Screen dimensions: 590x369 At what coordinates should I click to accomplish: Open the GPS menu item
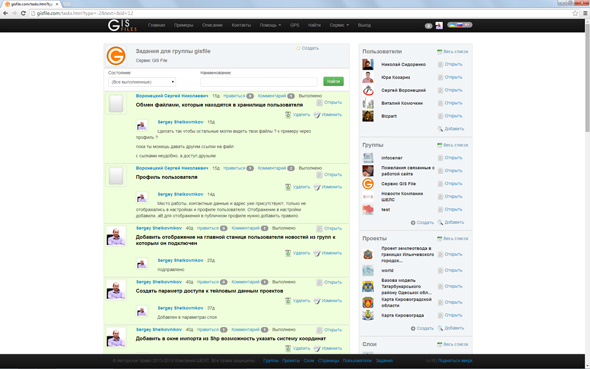[294, 25]
